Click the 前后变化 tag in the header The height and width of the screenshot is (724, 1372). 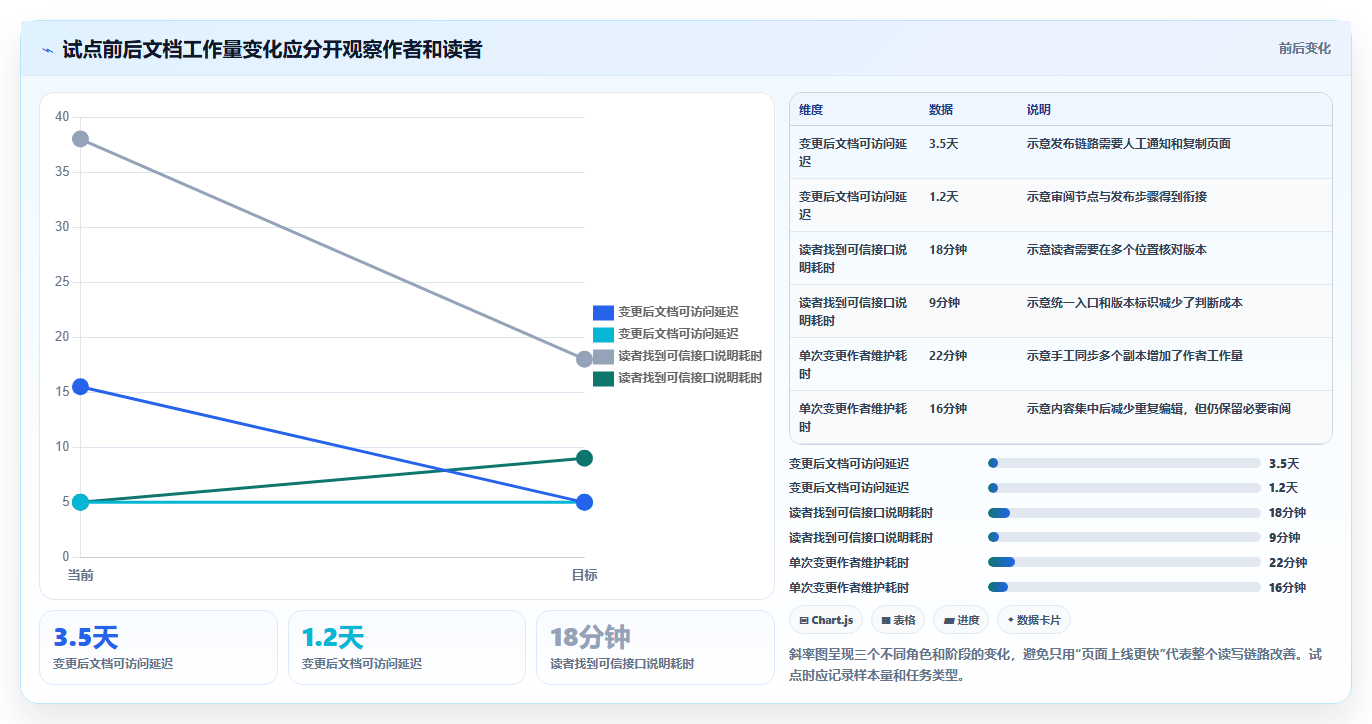click(1305, 48)
